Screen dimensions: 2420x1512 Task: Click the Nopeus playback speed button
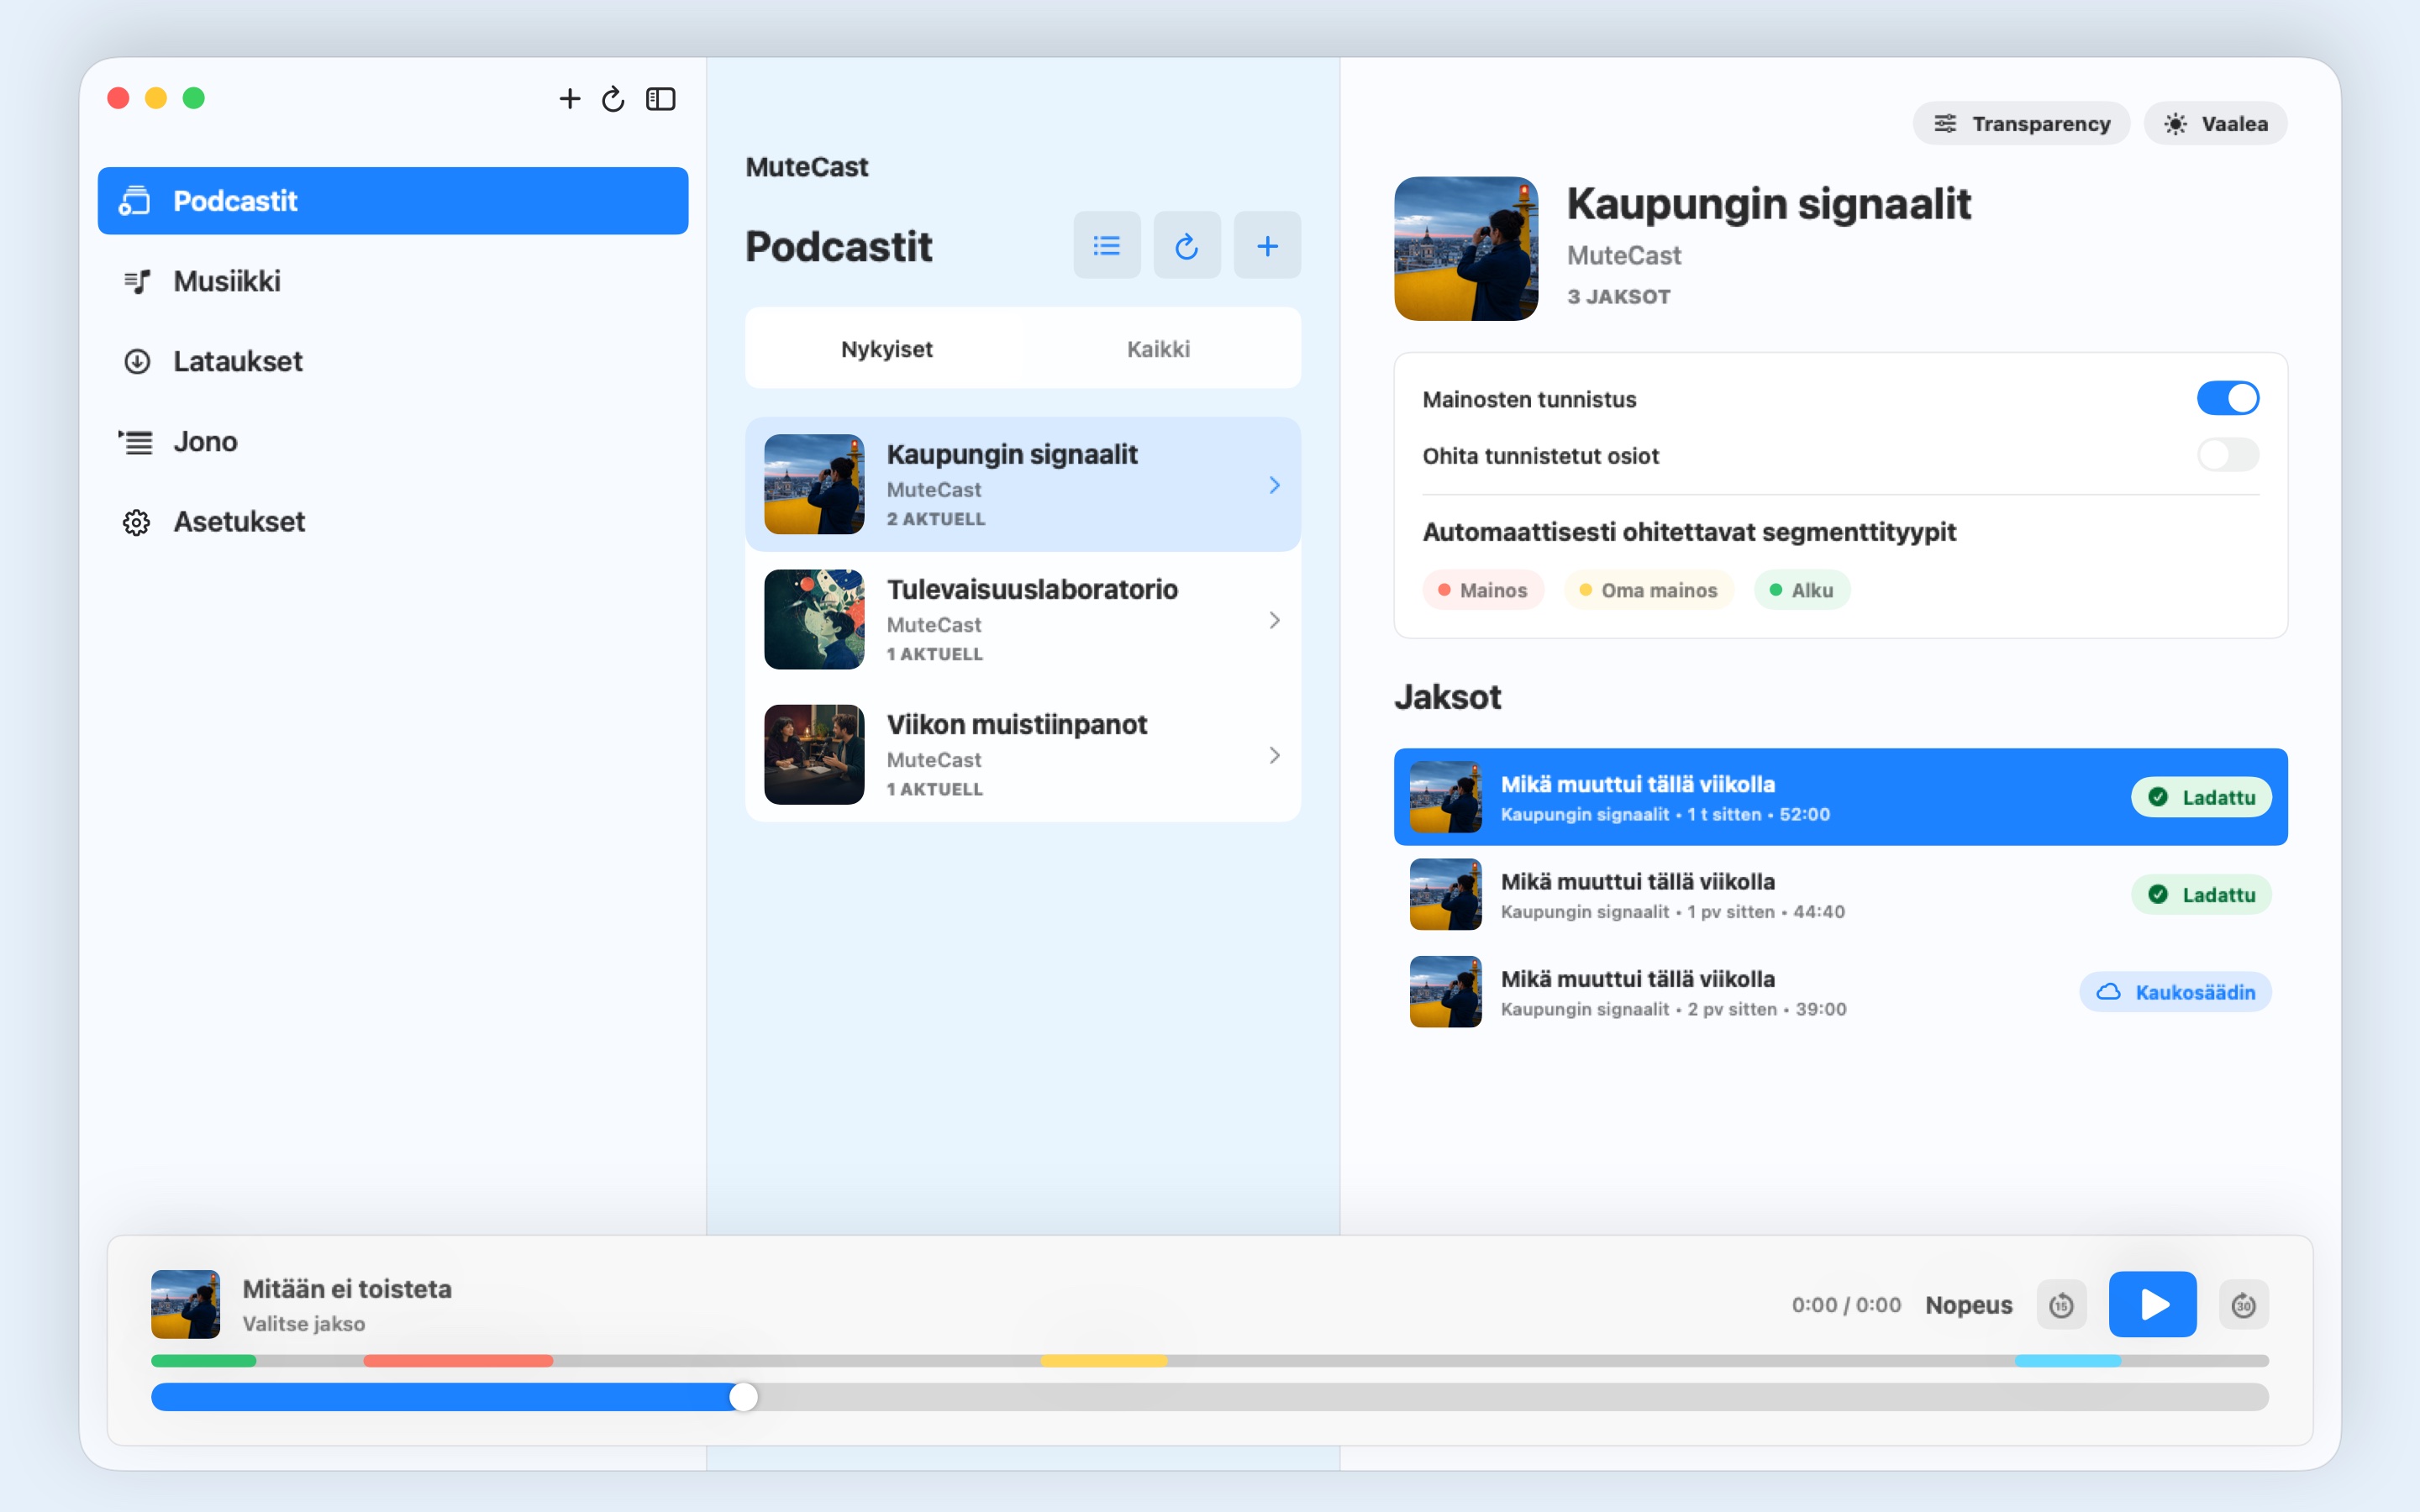pyautogui.click(x=1968, y=1304)
